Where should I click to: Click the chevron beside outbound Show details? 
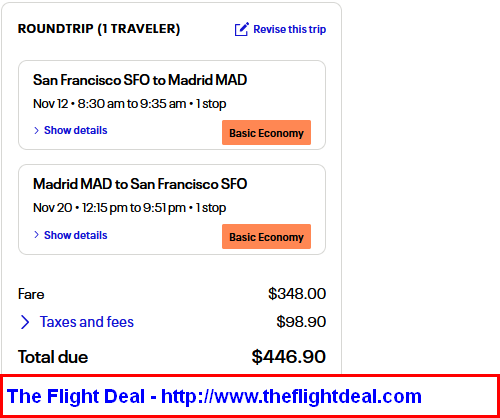click(37, 130)
